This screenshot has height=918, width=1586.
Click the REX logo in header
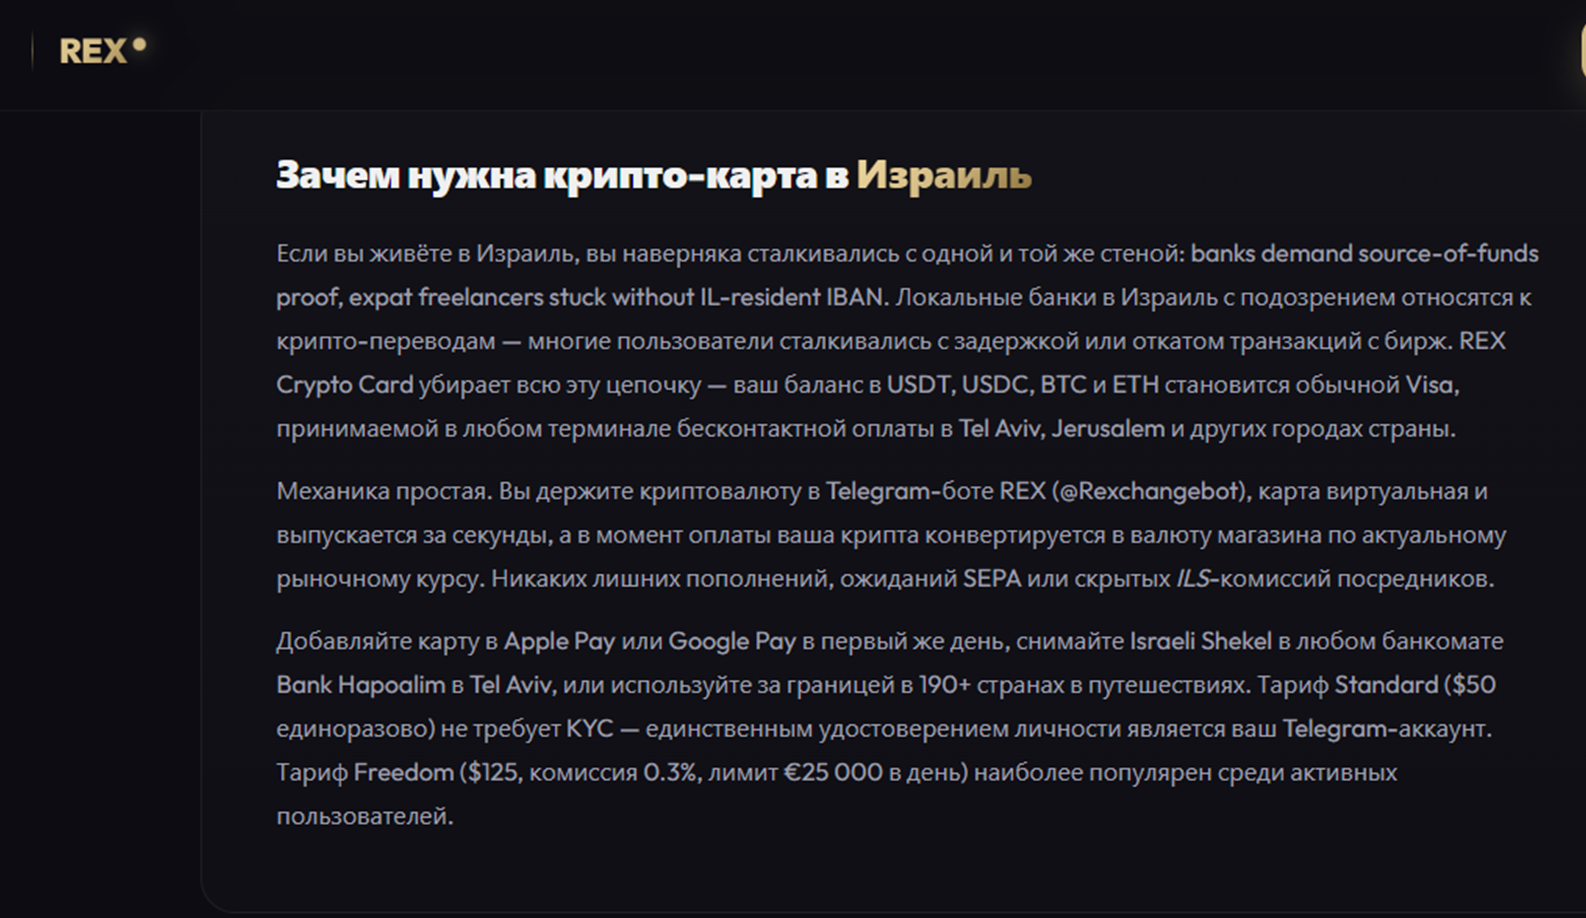(x=93, y=51)
